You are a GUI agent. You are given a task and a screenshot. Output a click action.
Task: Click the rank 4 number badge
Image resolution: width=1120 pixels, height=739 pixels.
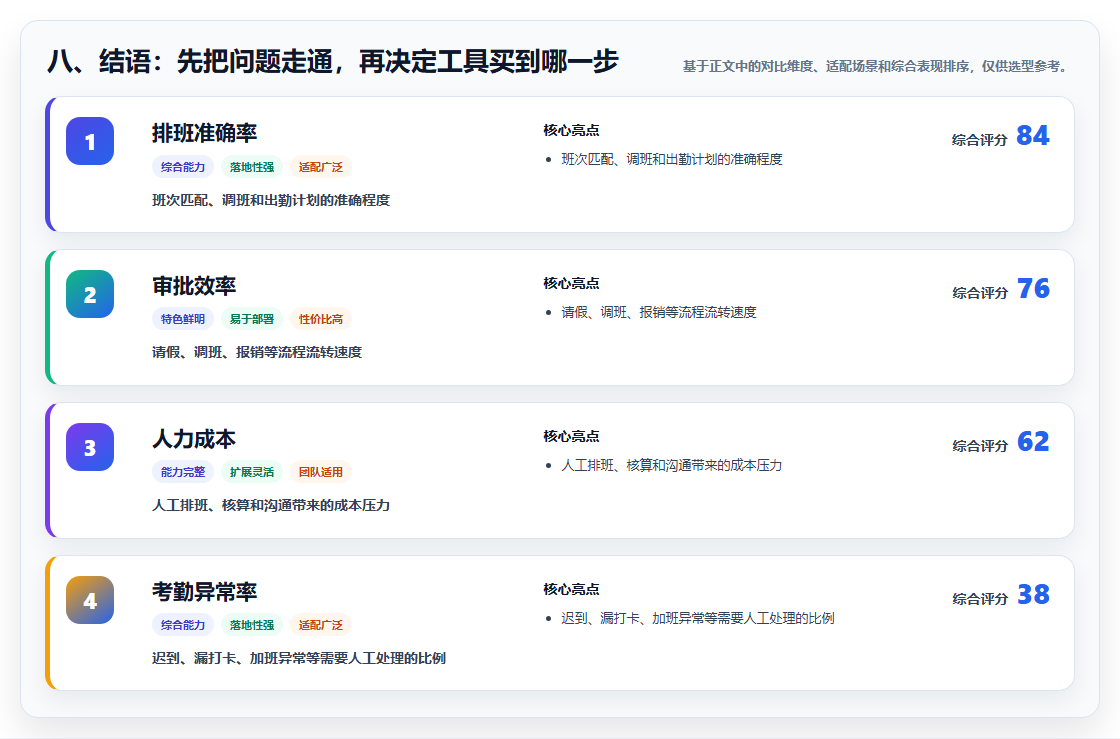[x=90, y=600]
